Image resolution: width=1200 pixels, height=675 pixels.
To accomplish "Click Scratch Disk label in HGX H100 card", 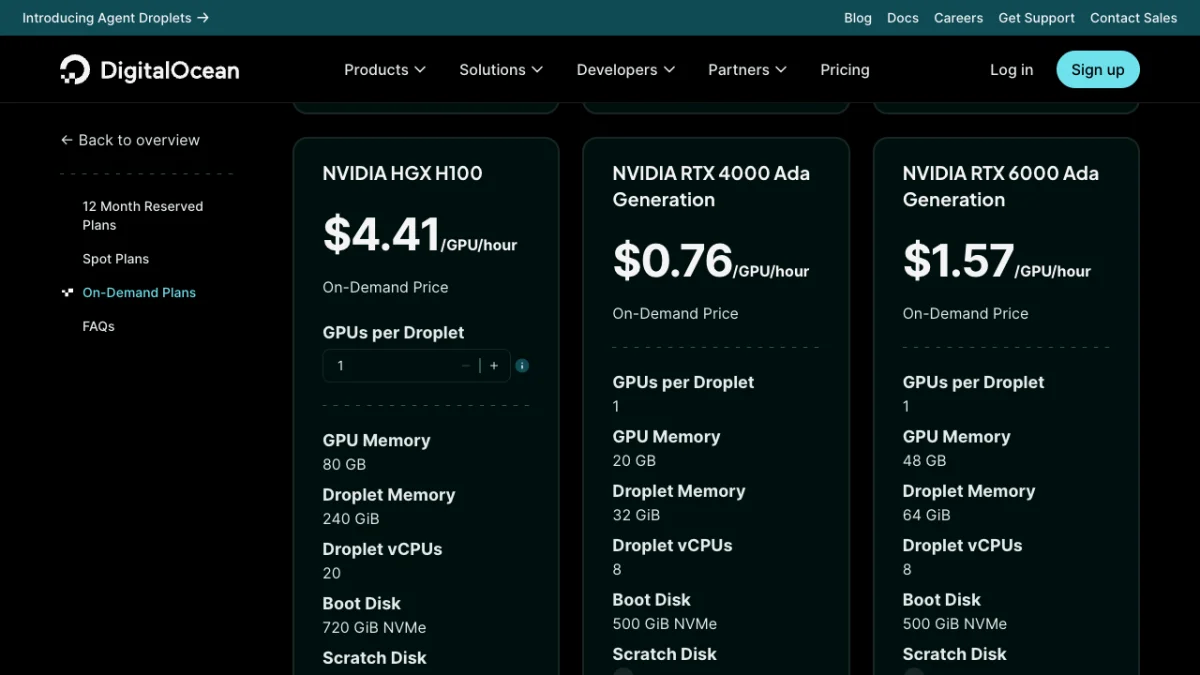I will pyautogui.click(x=374, y=658).
